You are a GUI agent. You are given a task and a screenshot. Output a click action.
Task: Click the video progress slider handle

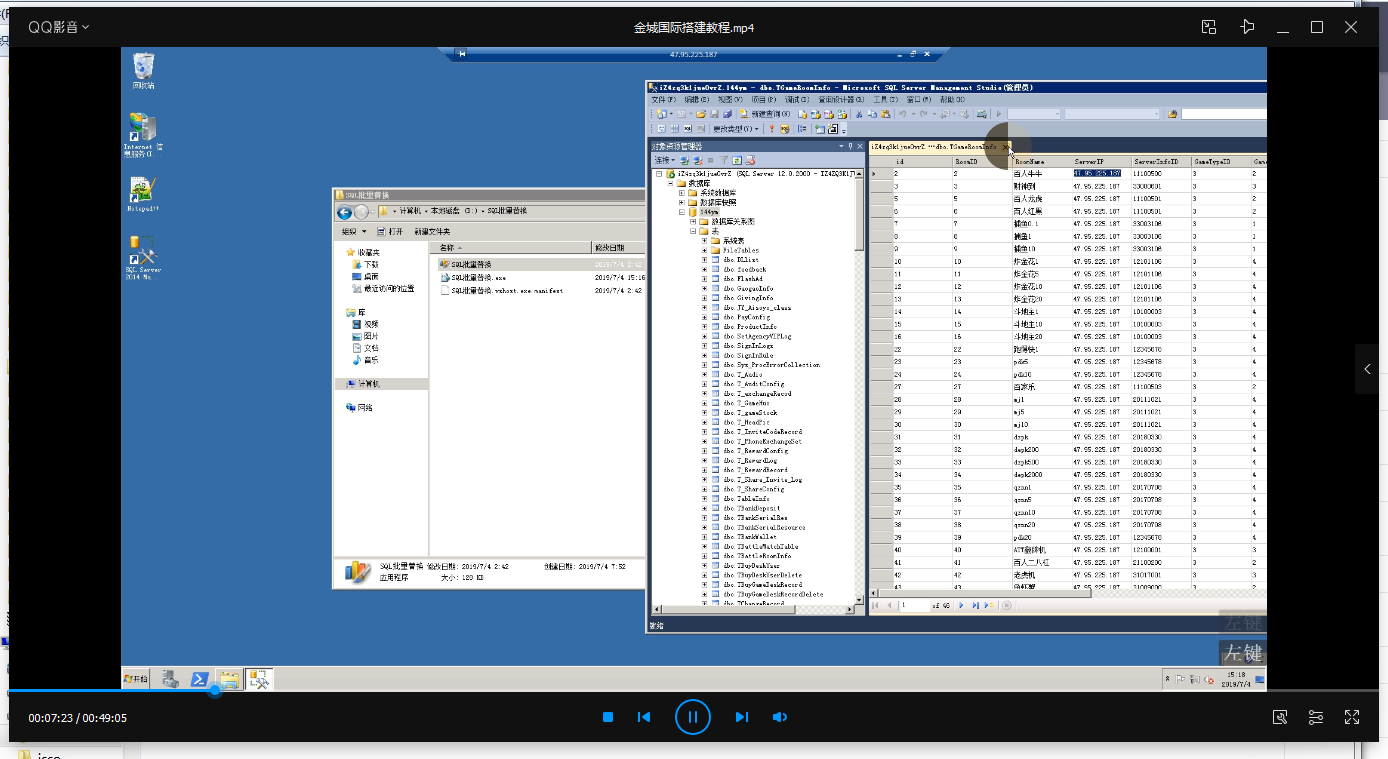[x=214, y=691]
